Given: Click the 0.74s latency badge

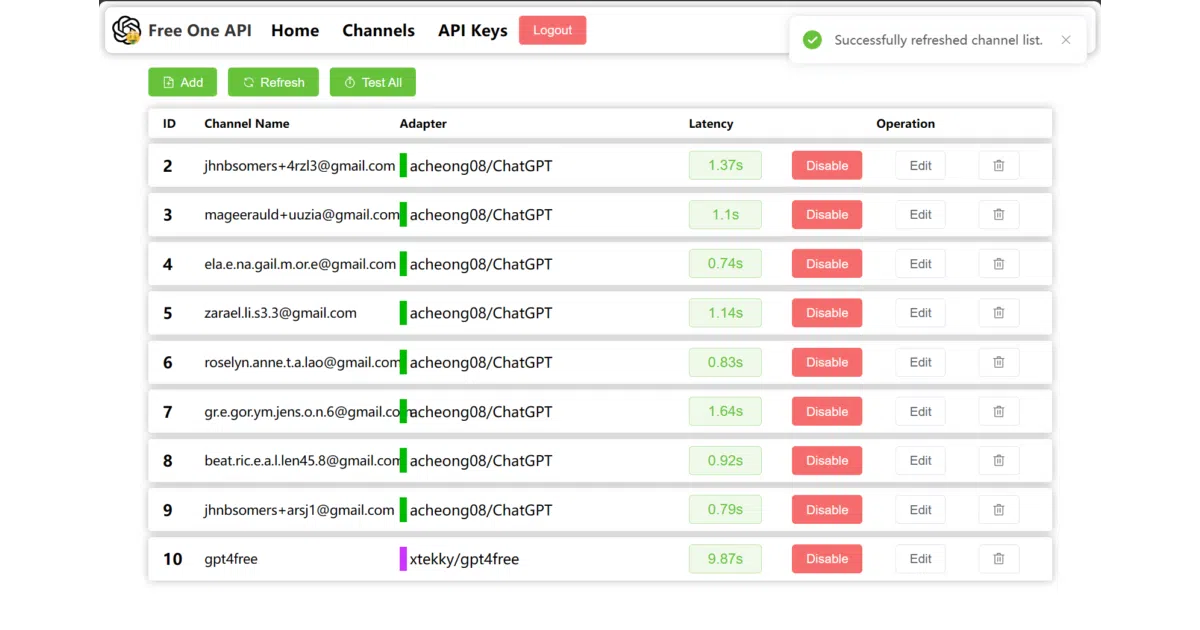Looking at the screenshot, I should [725, 264].
